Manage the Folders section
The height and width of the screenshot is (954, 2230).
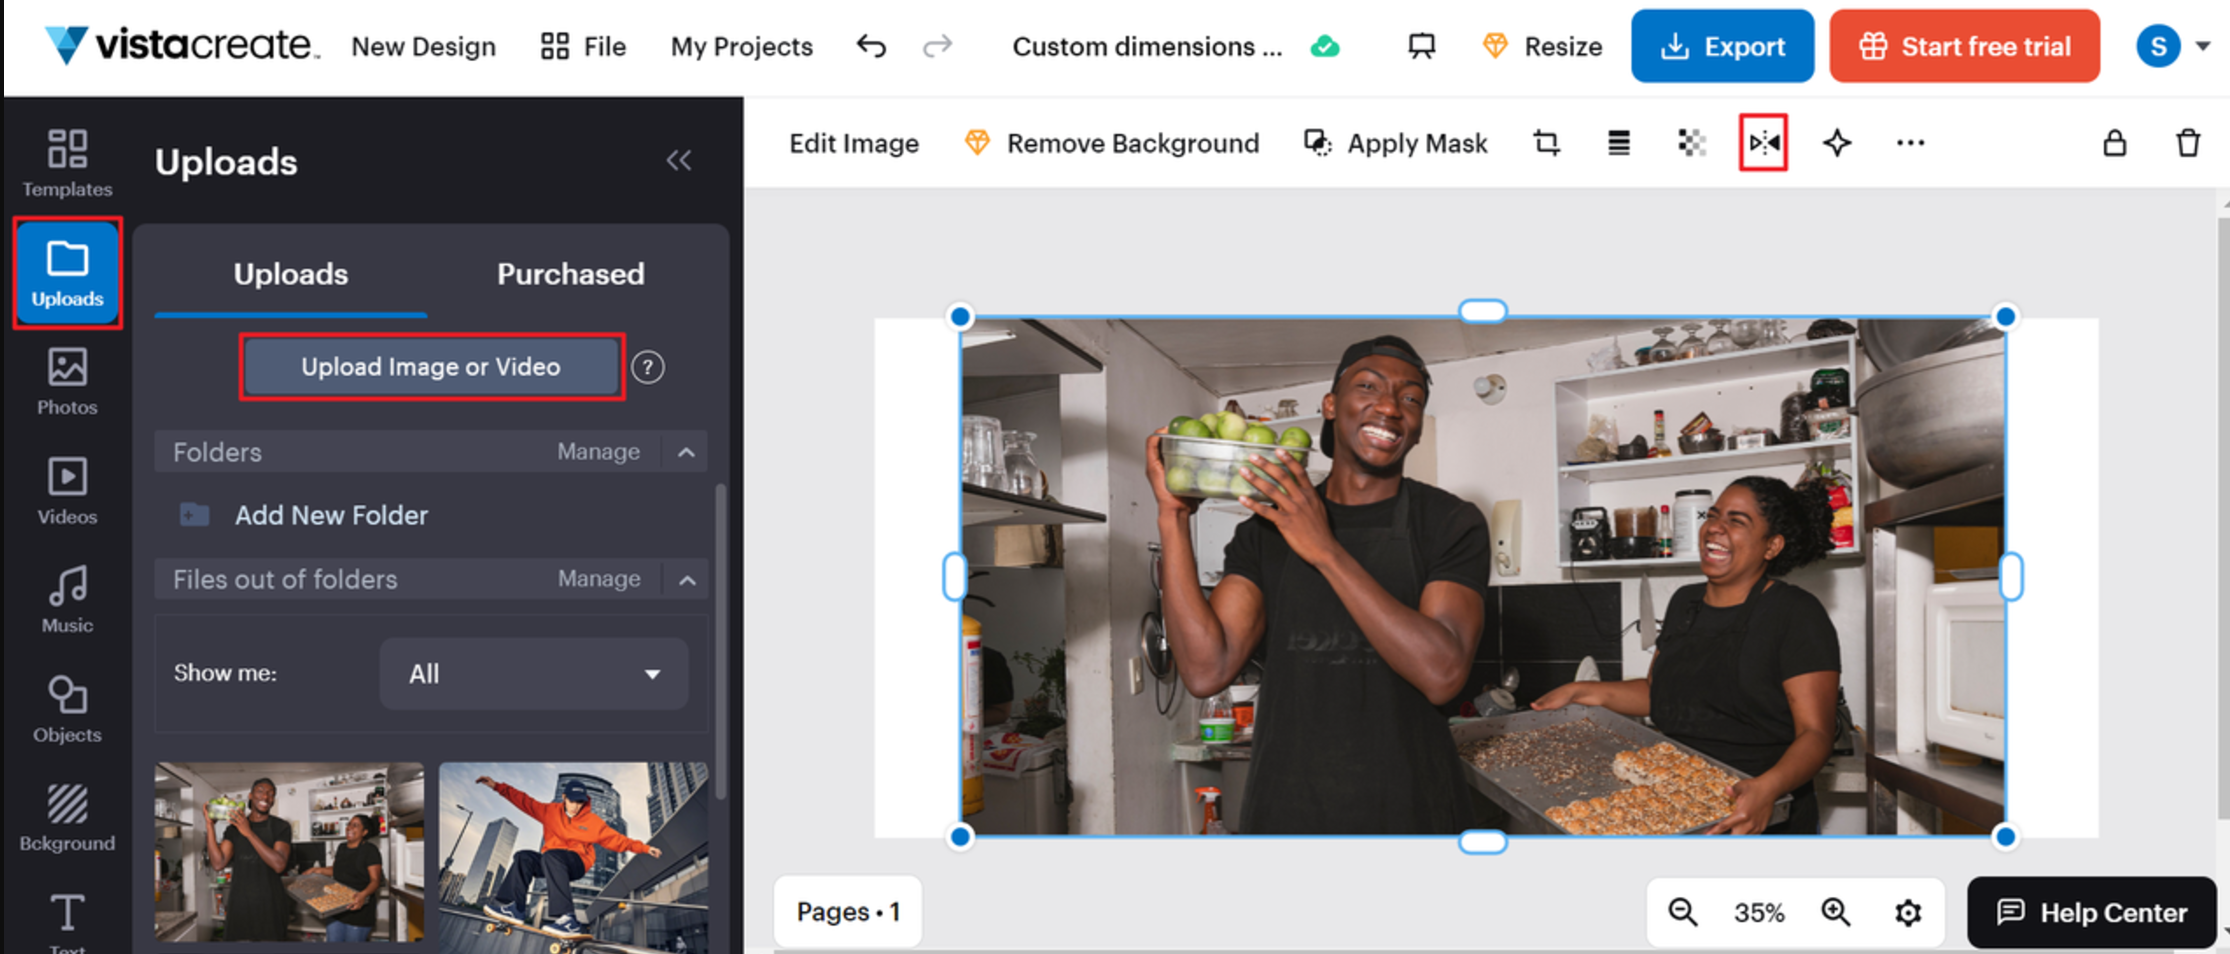(598, 452)
